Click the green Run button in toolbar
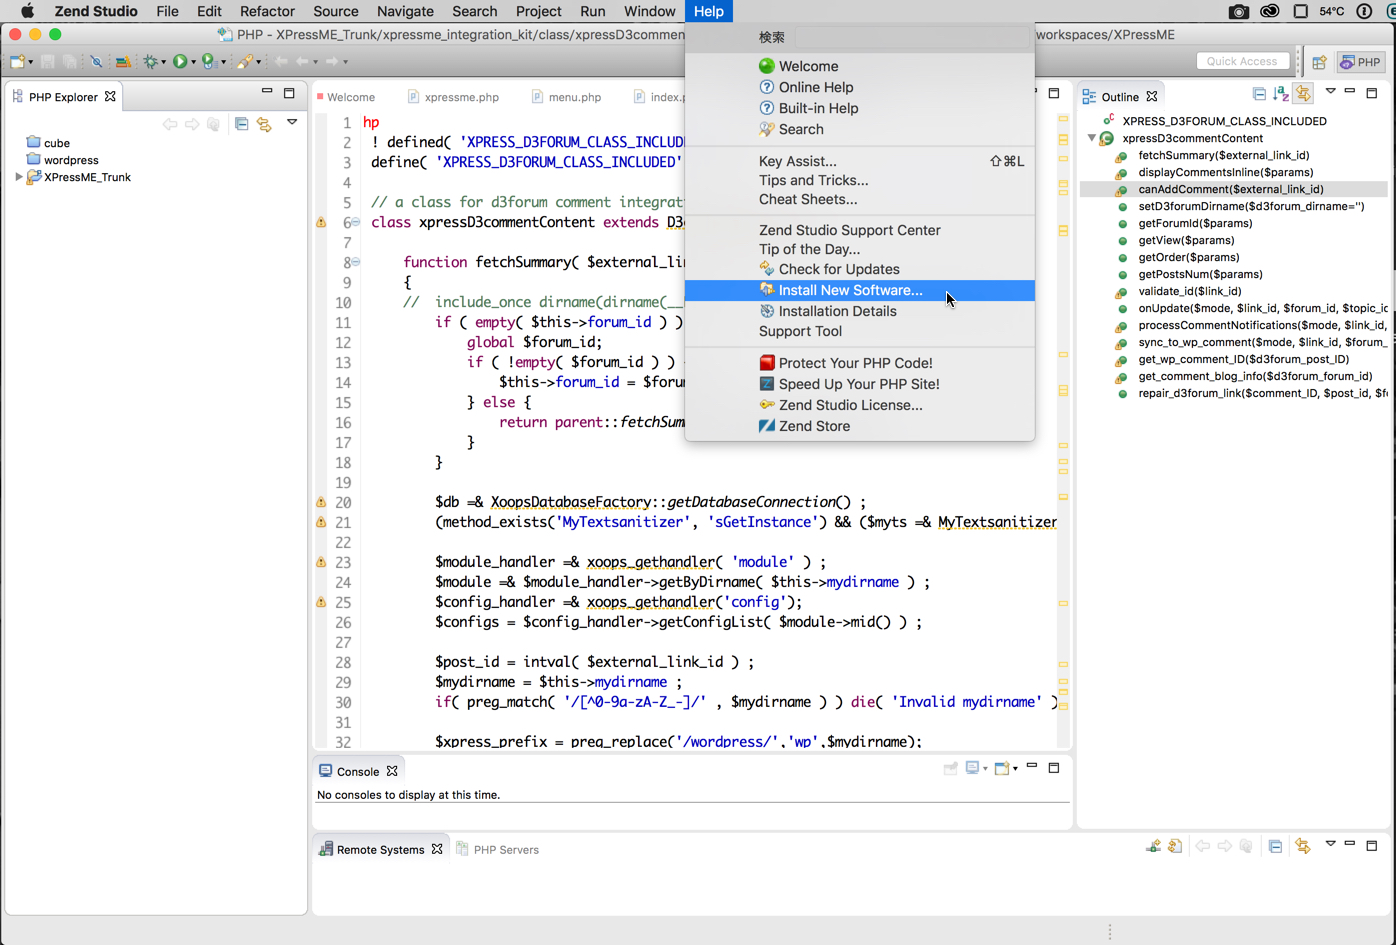This screenshot has height=945, width=1396. pos(180,62)
